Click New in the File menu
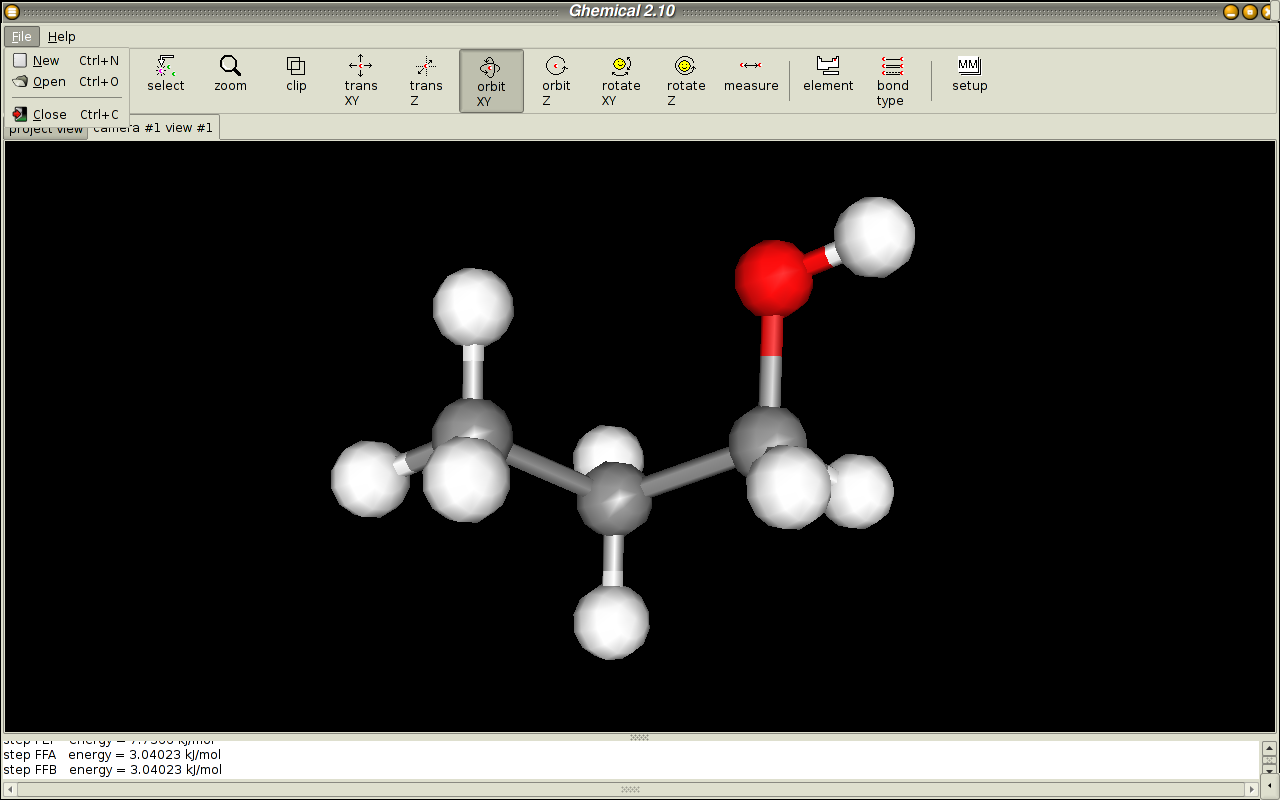The image size is (1280, 800). (x=46, y=60)
